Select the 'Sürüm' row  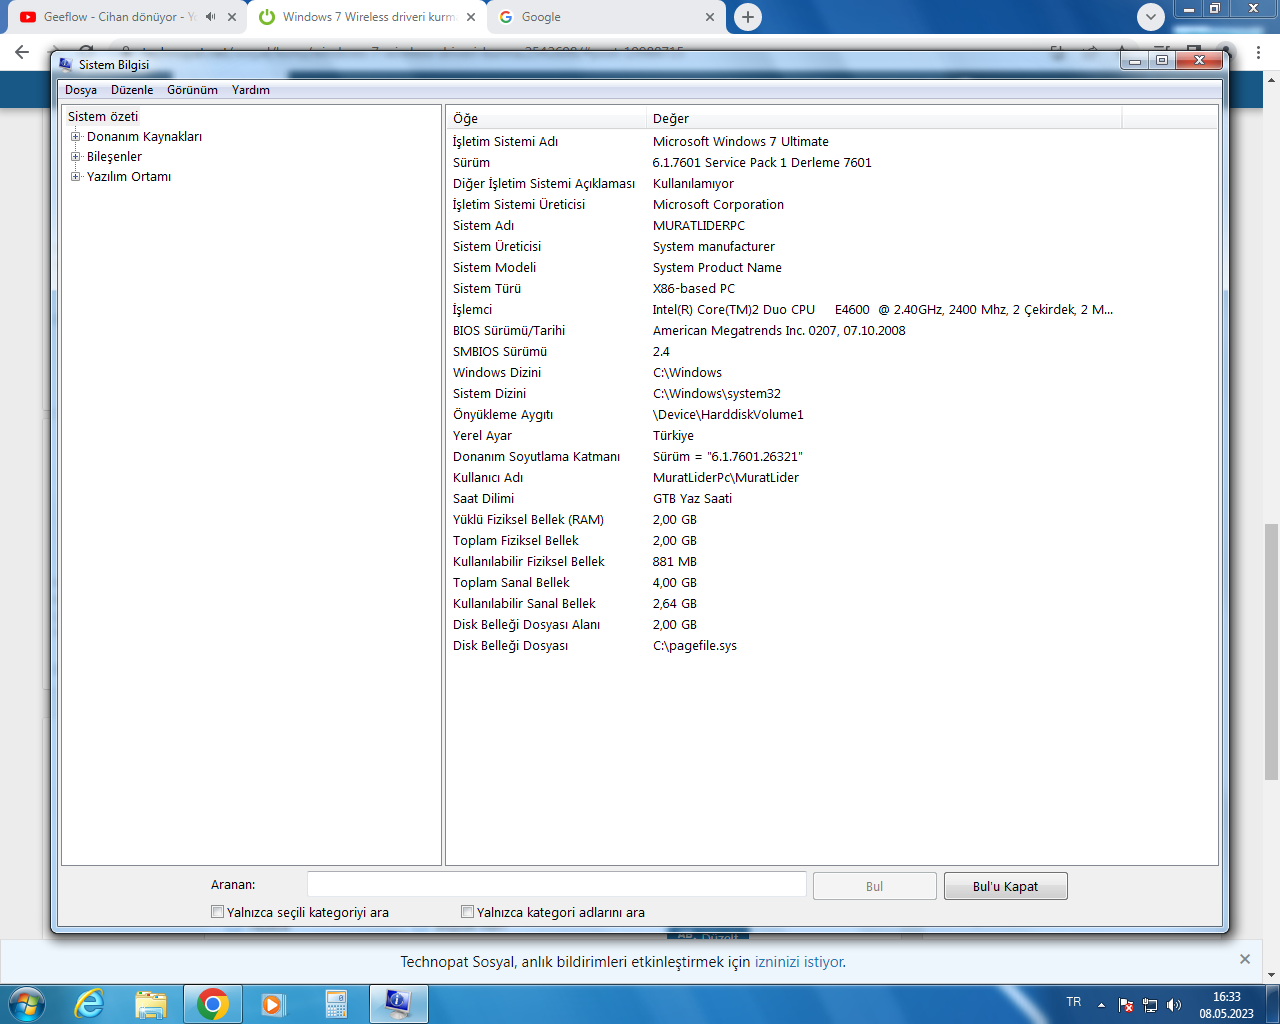coord(832,163)
